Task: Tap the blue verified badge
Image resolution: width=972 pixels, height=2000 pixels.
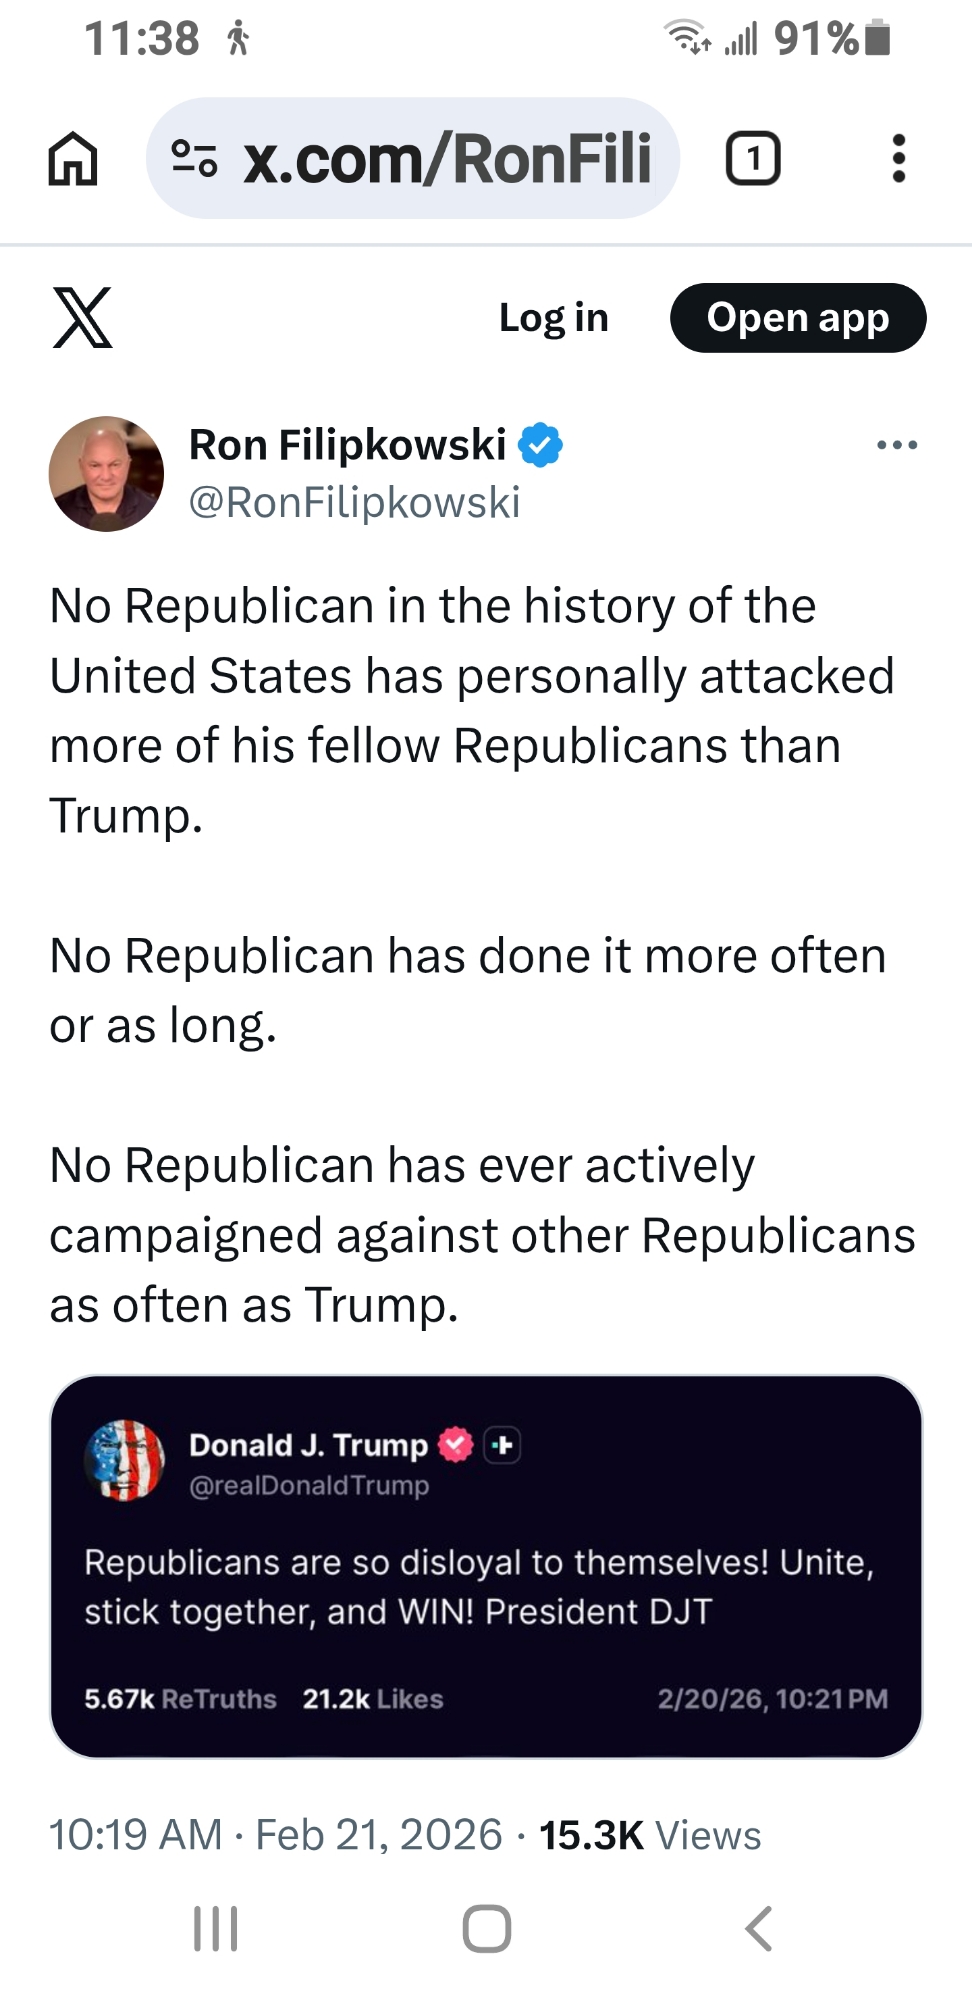Action: click(541, 445)
